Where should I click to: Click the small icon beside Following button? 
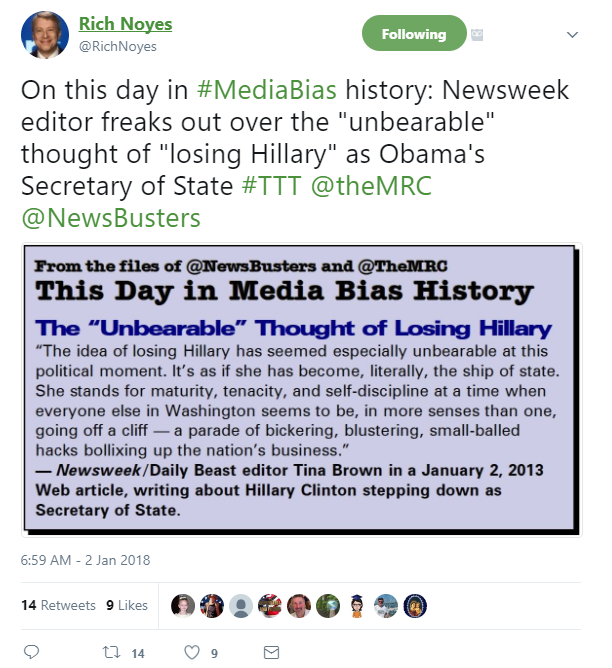pos(477,34)
